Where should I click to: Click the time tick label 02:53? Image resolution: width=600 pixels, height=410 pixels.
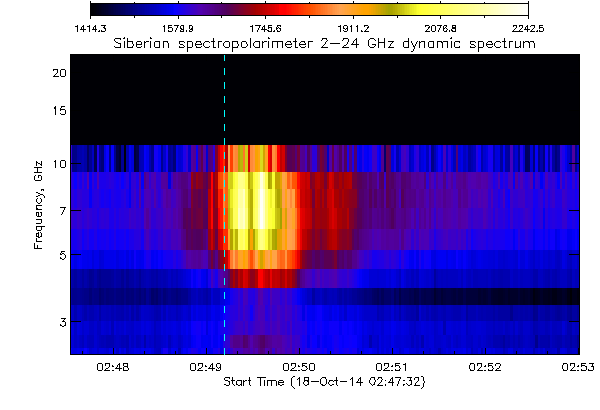(x=578, y=367)
